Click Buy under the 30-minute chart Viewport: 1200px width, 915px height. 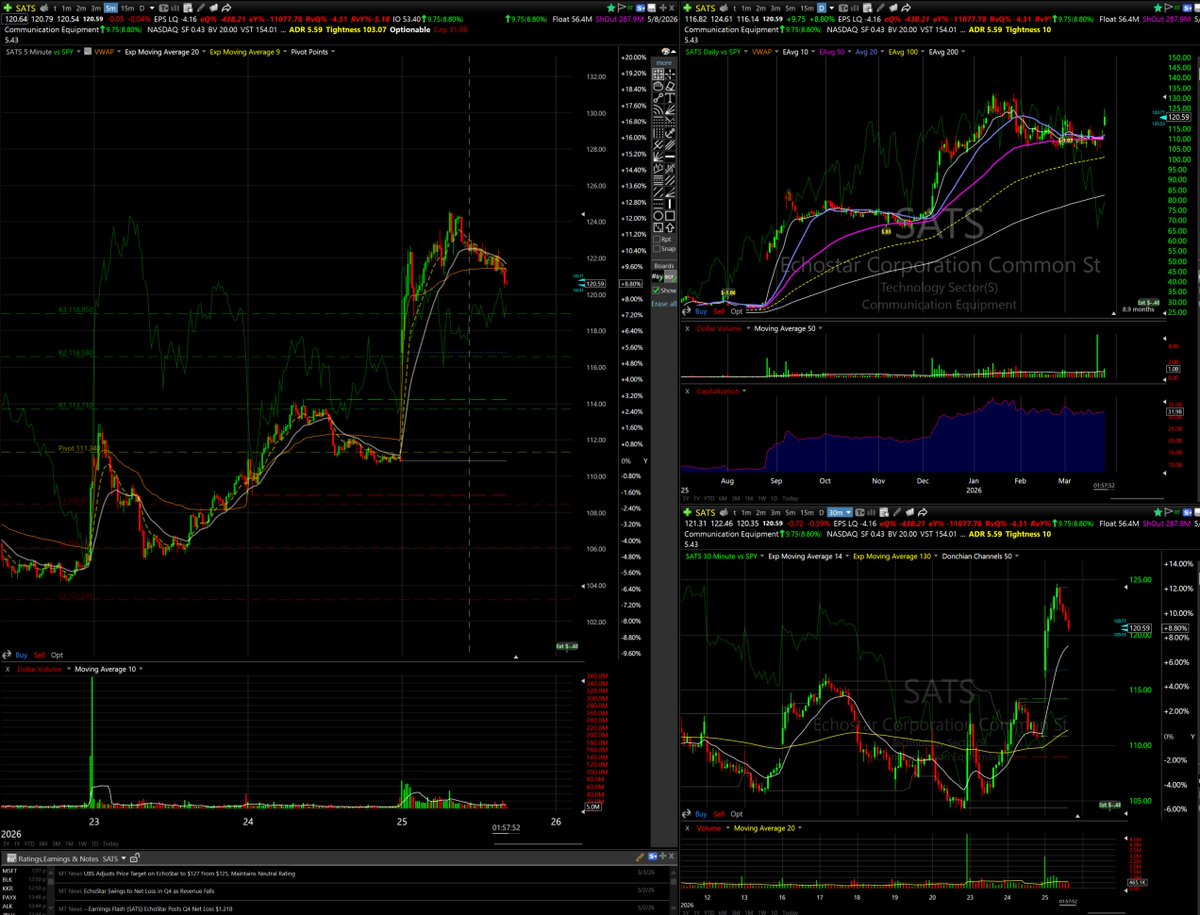click(700, 814)
